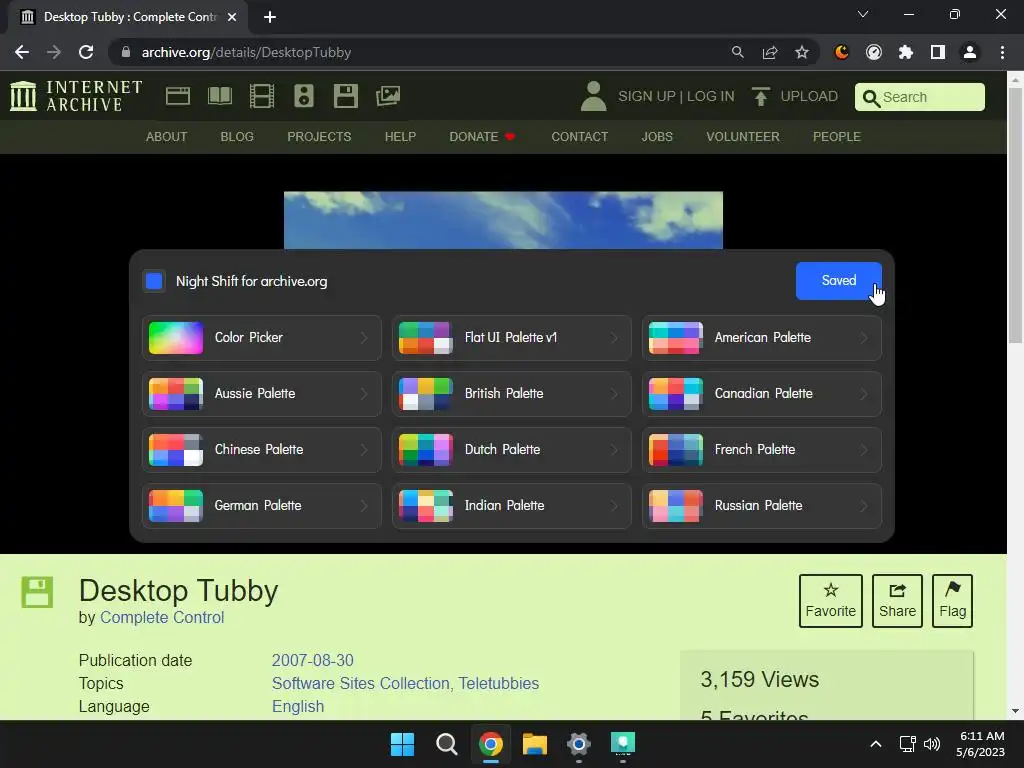Click the Internet Archive logo
The image size is (1024, 768).
click(x=76, y=96)
